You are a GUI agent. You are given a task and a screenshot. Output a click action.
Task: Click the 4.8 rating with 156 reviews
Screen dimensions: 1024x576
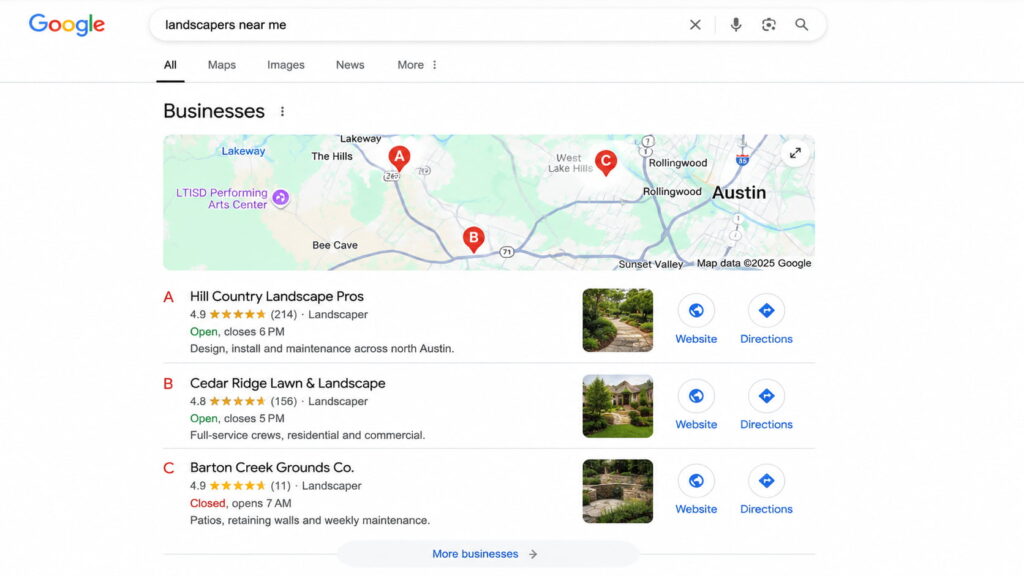(243, 401)
